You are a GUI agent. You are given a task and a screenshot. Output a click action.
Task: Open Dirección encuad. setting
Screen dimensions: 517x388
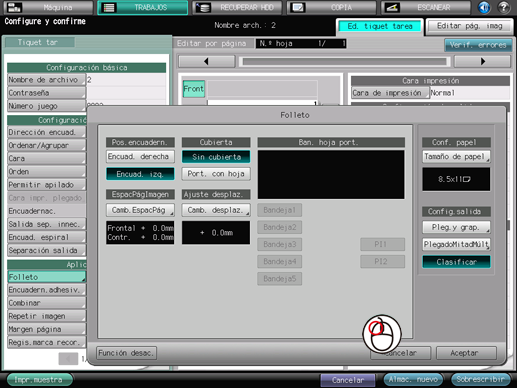(46, 132)
